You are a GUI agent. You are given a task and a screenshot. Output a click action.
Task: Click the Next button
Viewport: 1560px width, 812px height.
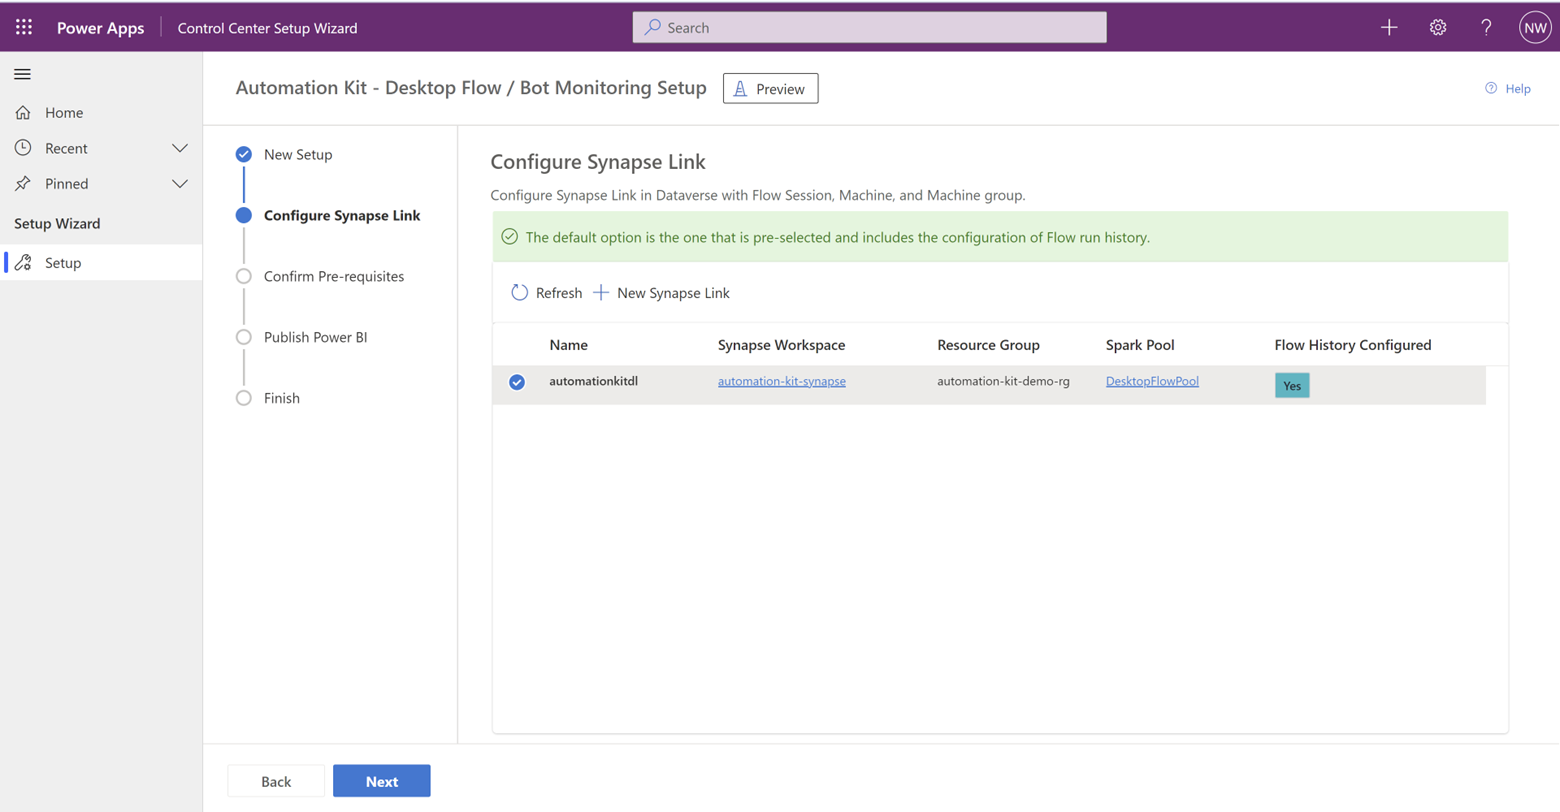382,781
